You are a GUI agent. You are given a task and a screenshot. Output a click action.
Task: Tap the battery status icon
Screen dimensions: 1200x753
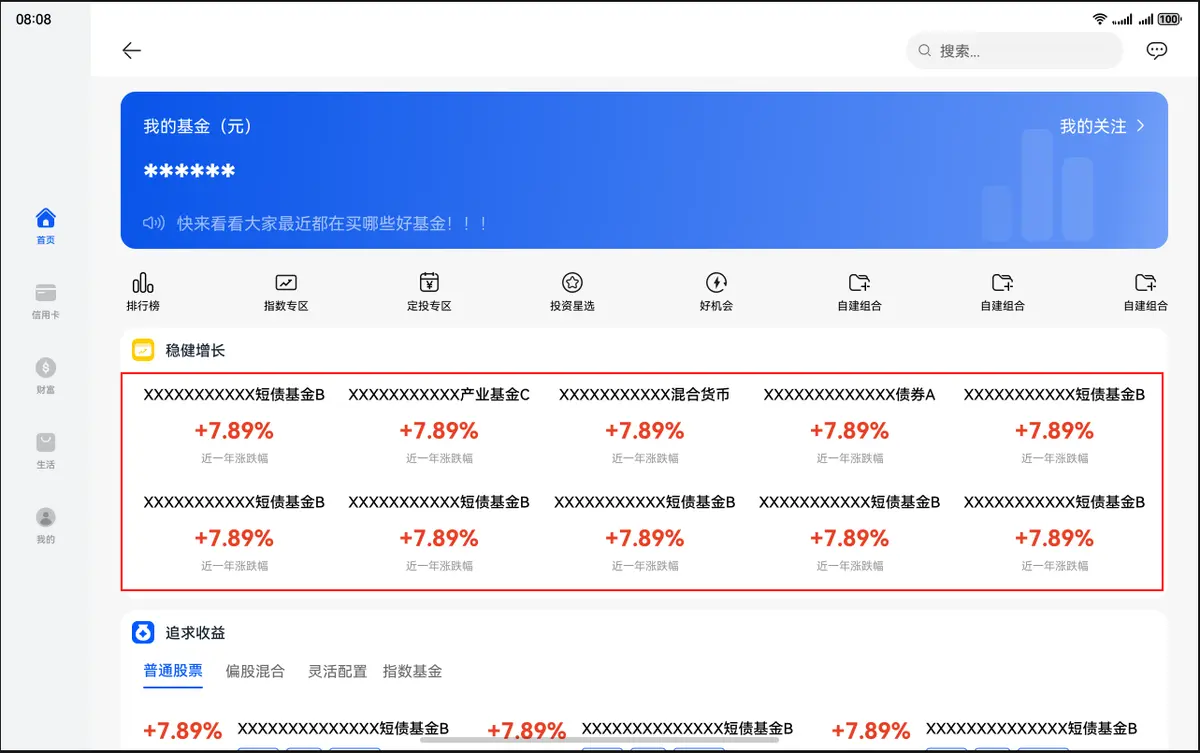1169,19
